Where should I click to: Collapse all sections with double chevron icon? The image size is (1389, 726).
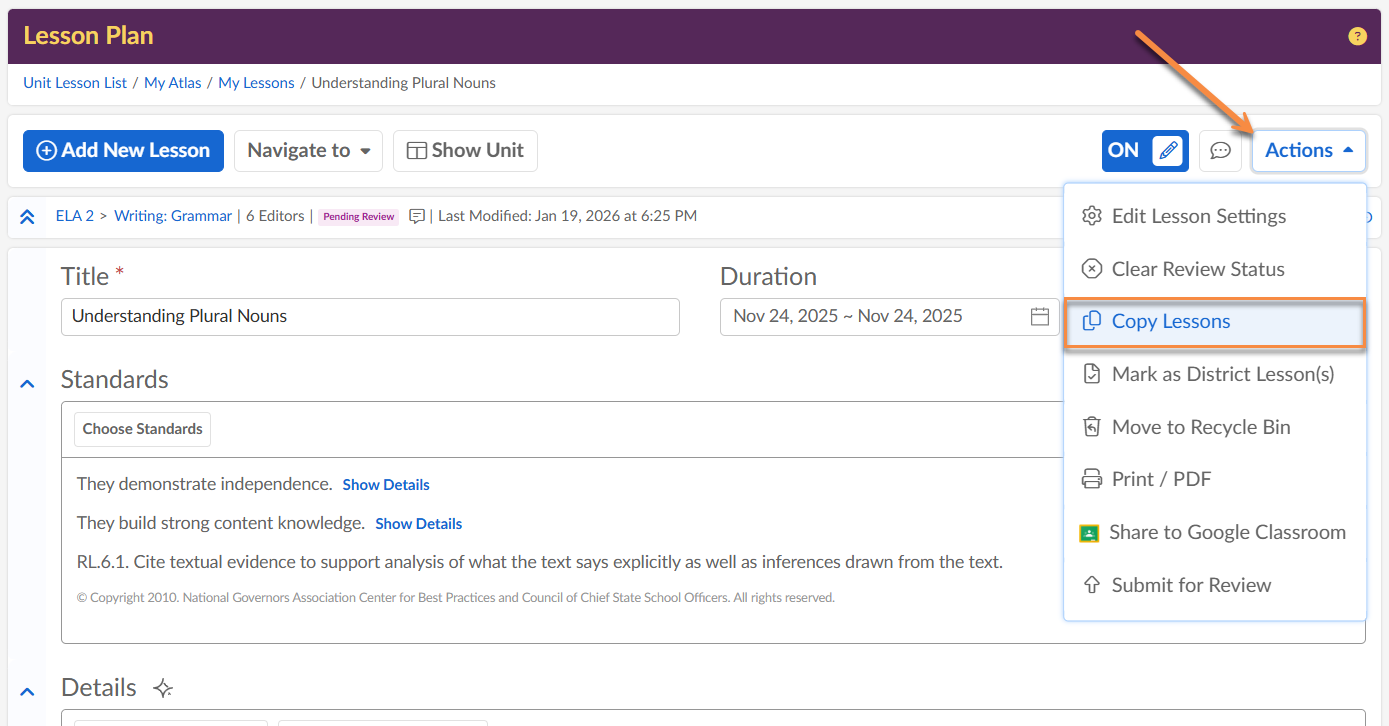click(x=27, y=217)
